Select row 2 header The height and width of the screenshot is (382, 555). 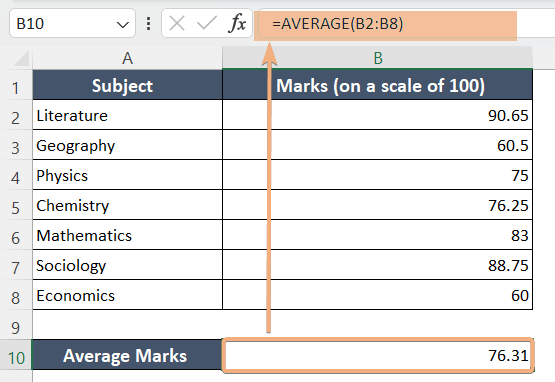click(x=16, y=115)
